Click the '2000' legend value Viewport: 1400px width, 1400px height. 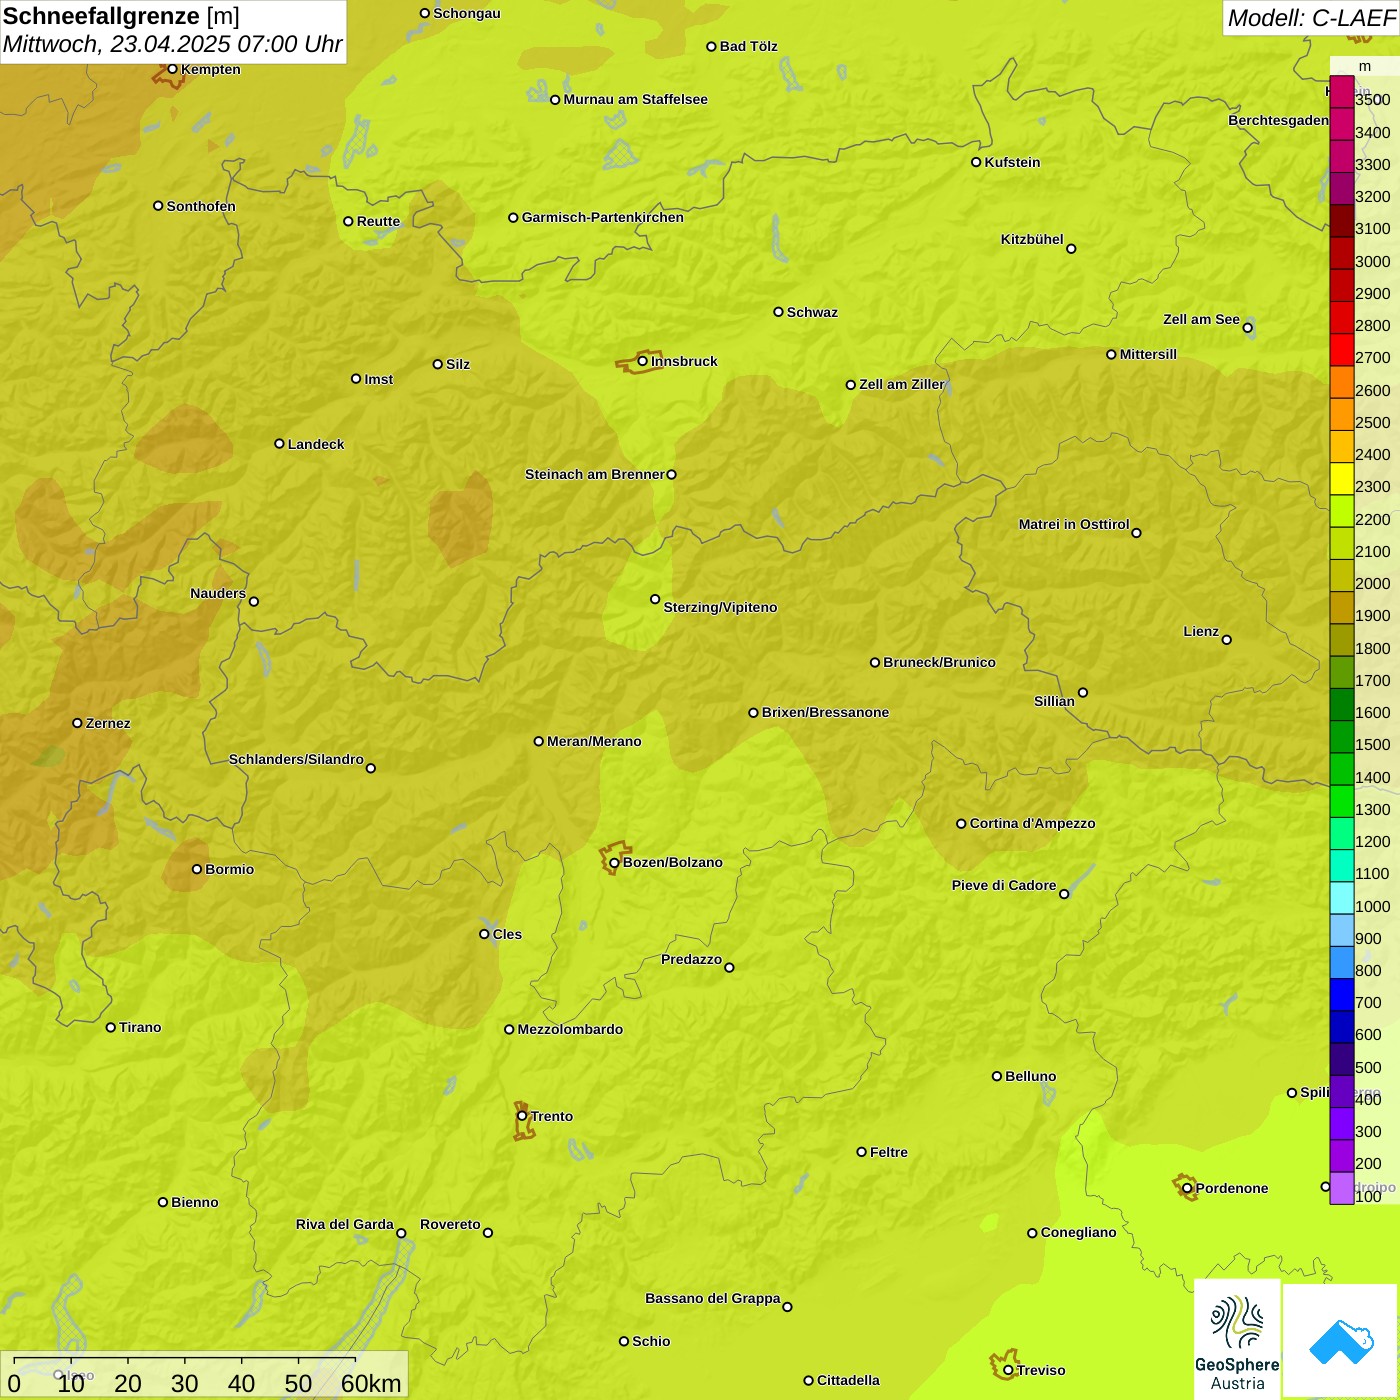point(1373,584)
